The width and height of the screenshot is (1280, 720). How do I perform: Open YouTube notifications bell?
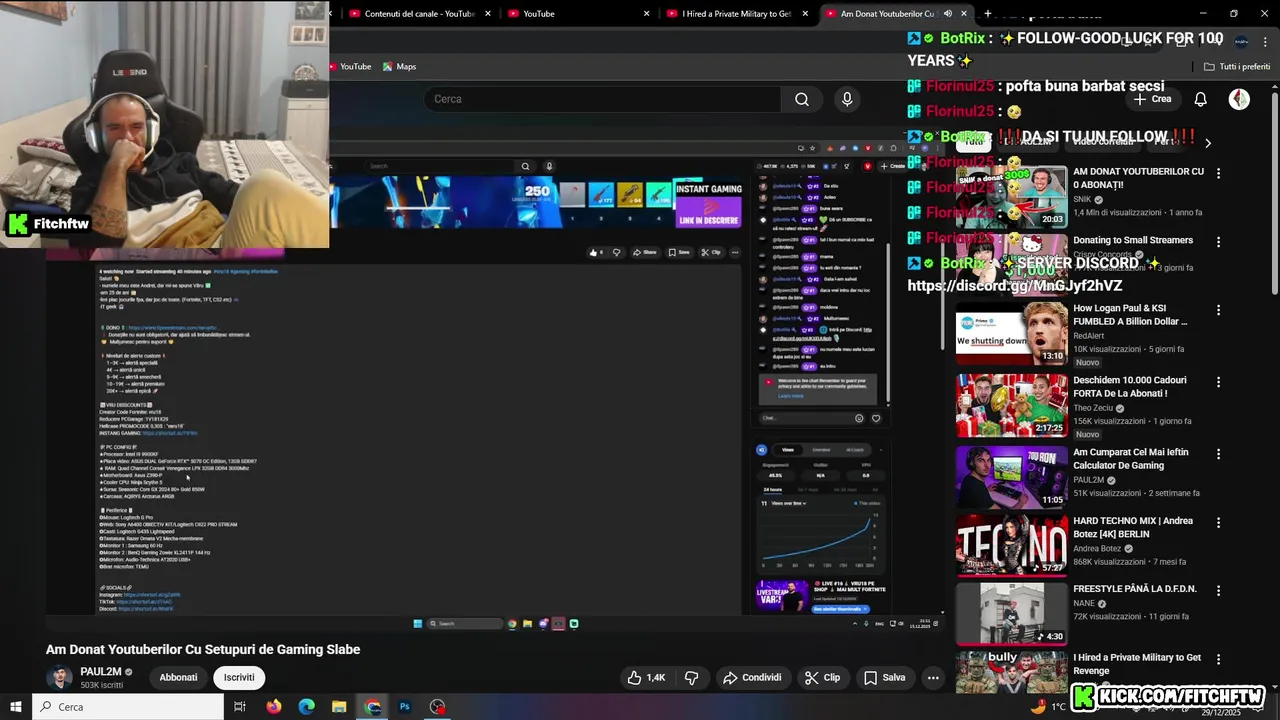[1201, 99]
